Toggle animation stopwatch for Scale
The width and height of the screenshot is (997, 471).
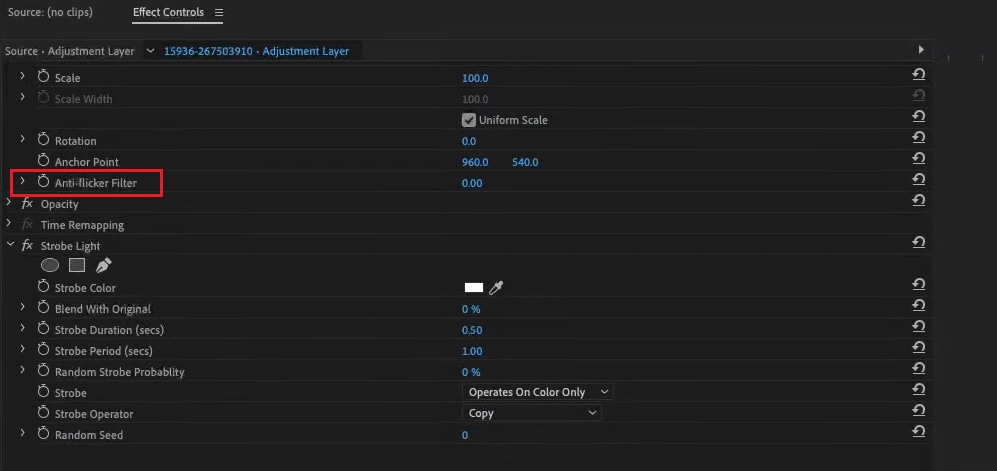pos(43,77)
